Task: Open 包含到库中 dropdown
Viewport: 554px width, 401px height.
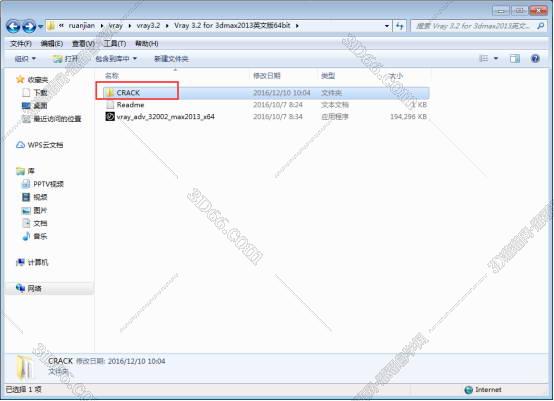Action: (116, 59)
